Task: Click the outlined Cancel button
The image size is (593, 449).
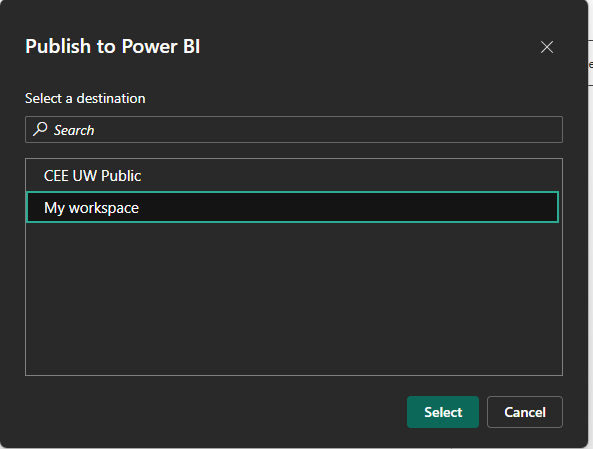Action: [x=525, y=412]
